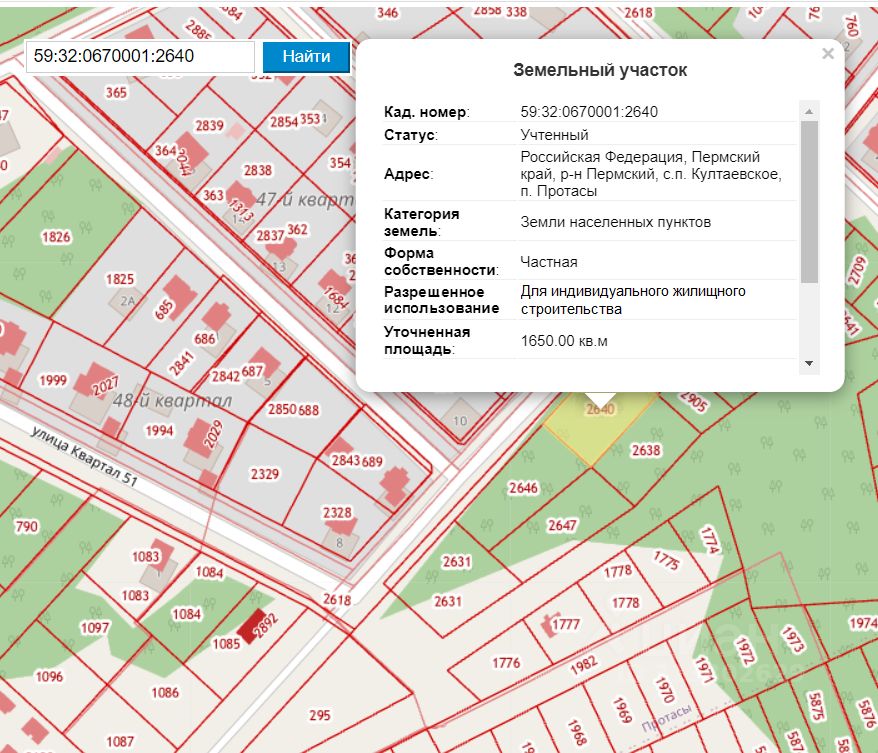Click parcel 1826 in the green area
This screenshot has height=753, width=878.
[x=56, y=237]
